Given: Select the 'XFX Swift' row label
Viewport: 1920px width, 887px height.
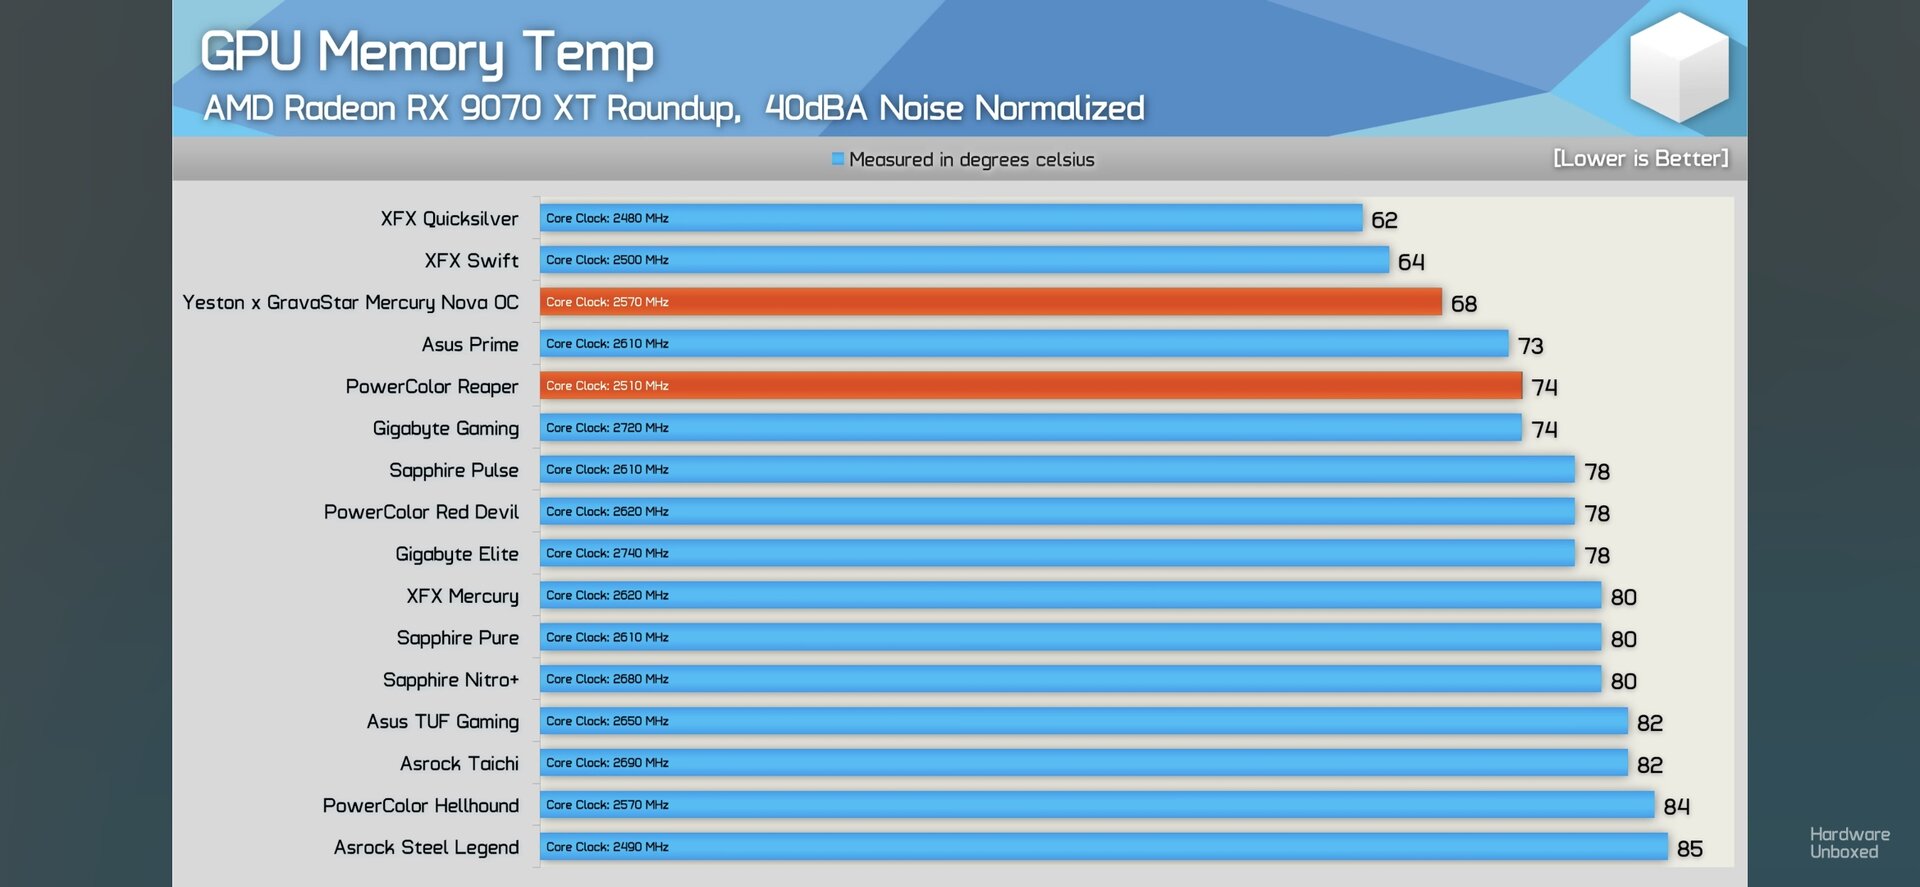Looking at the screenshot, I should [471, 261].
